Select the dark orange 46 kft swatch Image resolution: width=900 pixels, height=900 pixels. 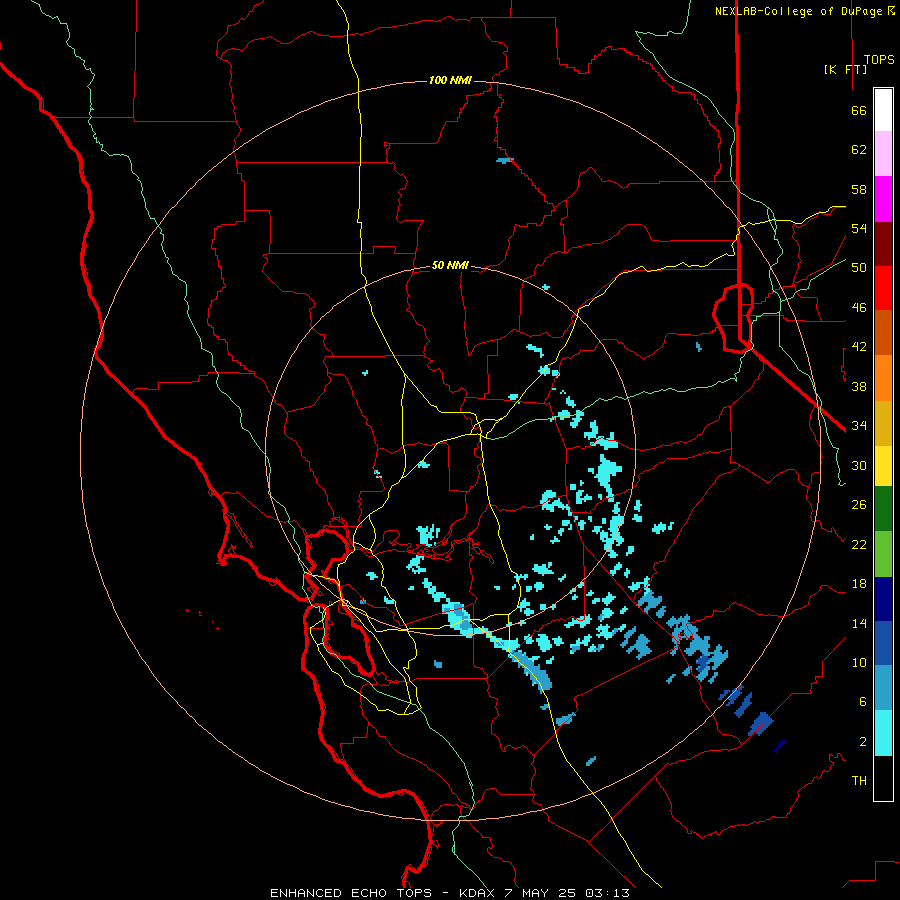click(883, 332)
